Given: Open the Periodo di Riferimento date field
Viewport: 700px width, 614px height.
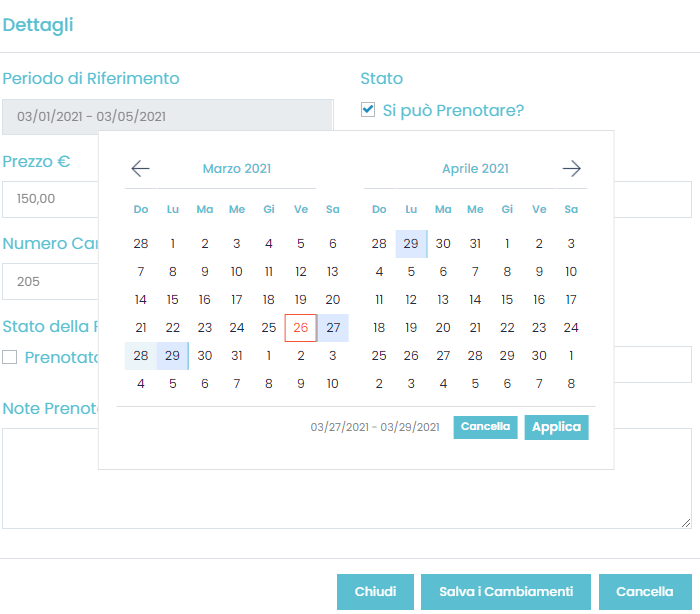Looking at the screenshot, I should (x=167, y=116).
